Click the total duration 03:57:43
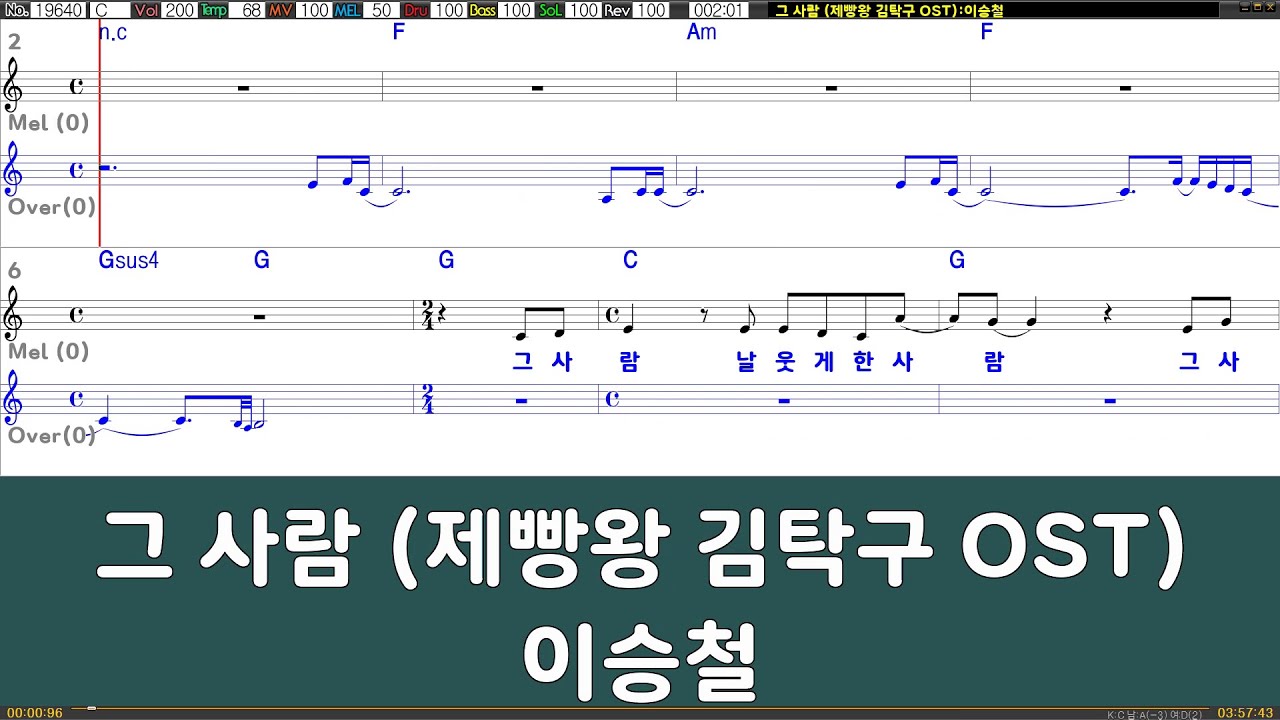The height and width of the screenshot is (720, 1280). point(1245,713)
